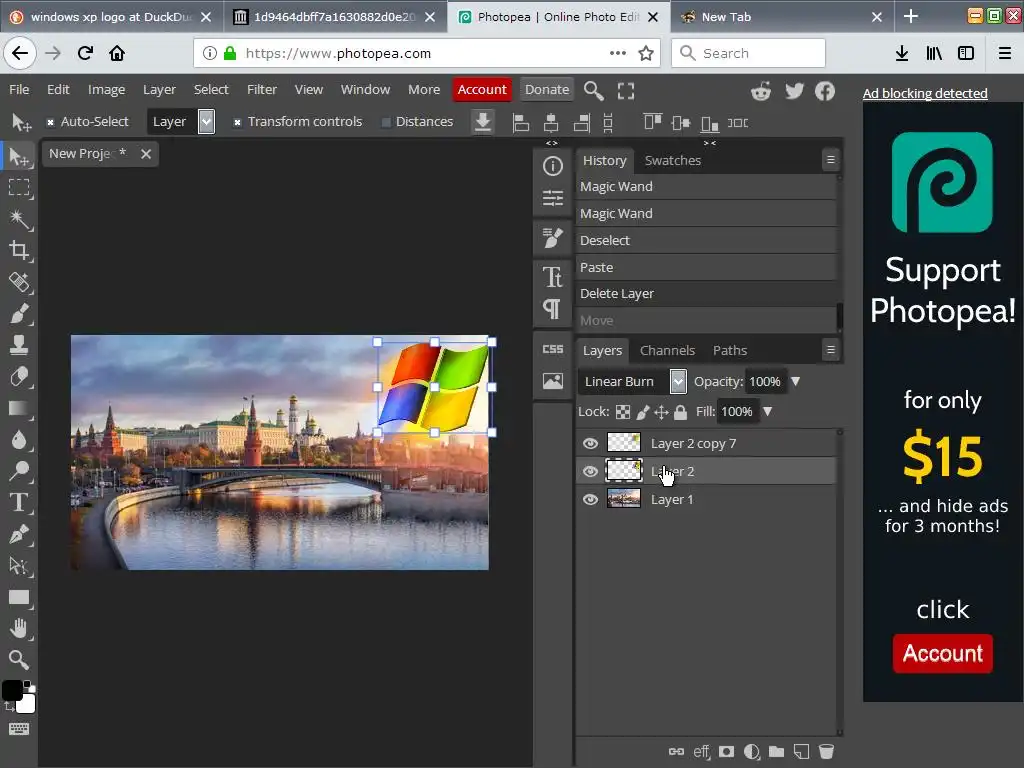Click the Link Layers chain icon
The width and height of the screenshot is (1024, 768).
[677, 752]
